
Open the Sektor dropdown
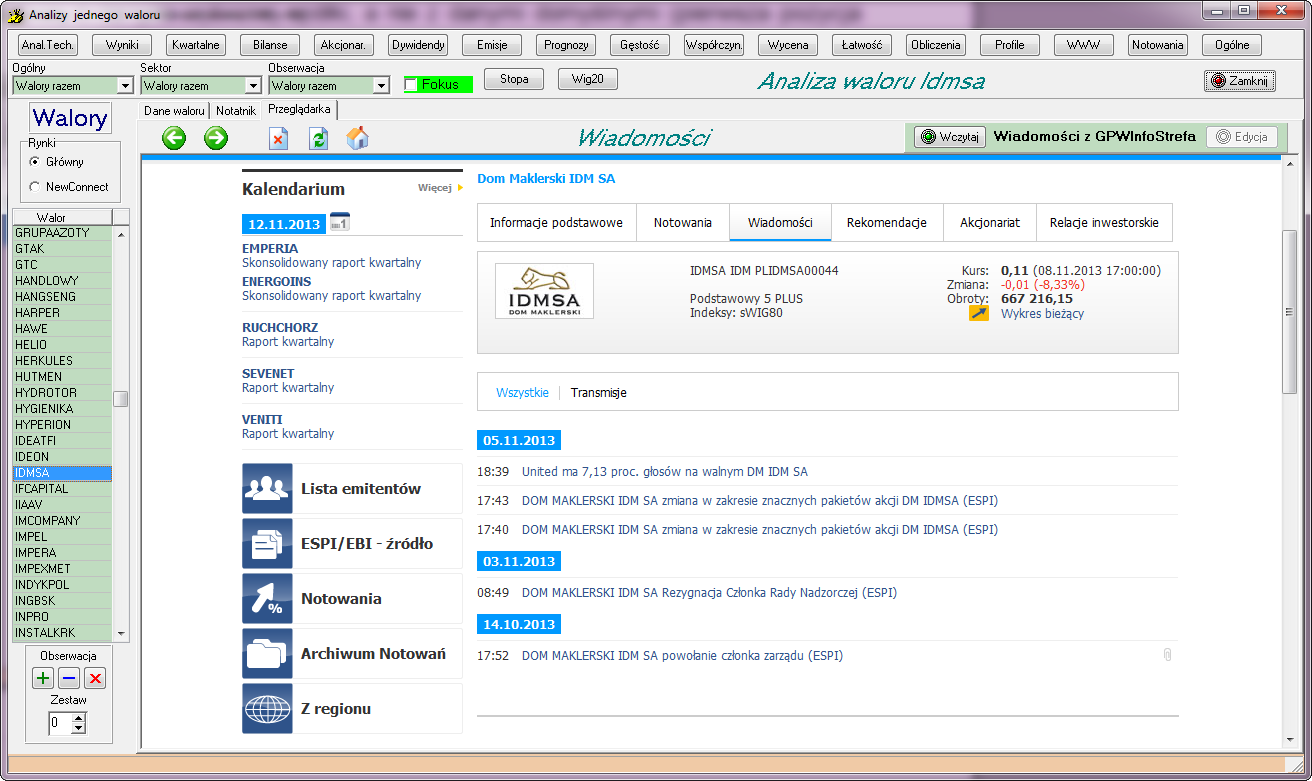pos(253,86)
